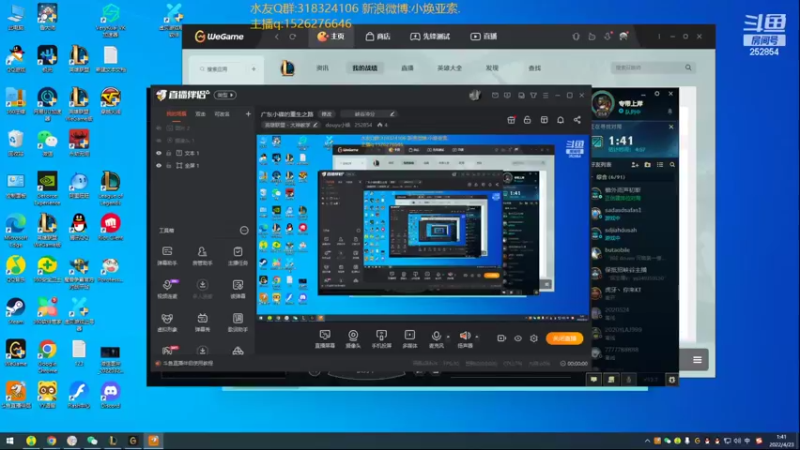Click the stream preview canvas
This screenshot has width=800, height=450.
[423, 228]
